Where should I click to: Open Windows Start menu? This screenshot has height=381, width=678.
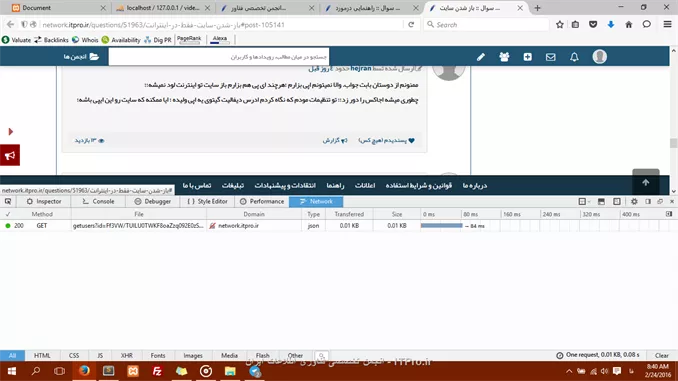(x=12, y=371)
